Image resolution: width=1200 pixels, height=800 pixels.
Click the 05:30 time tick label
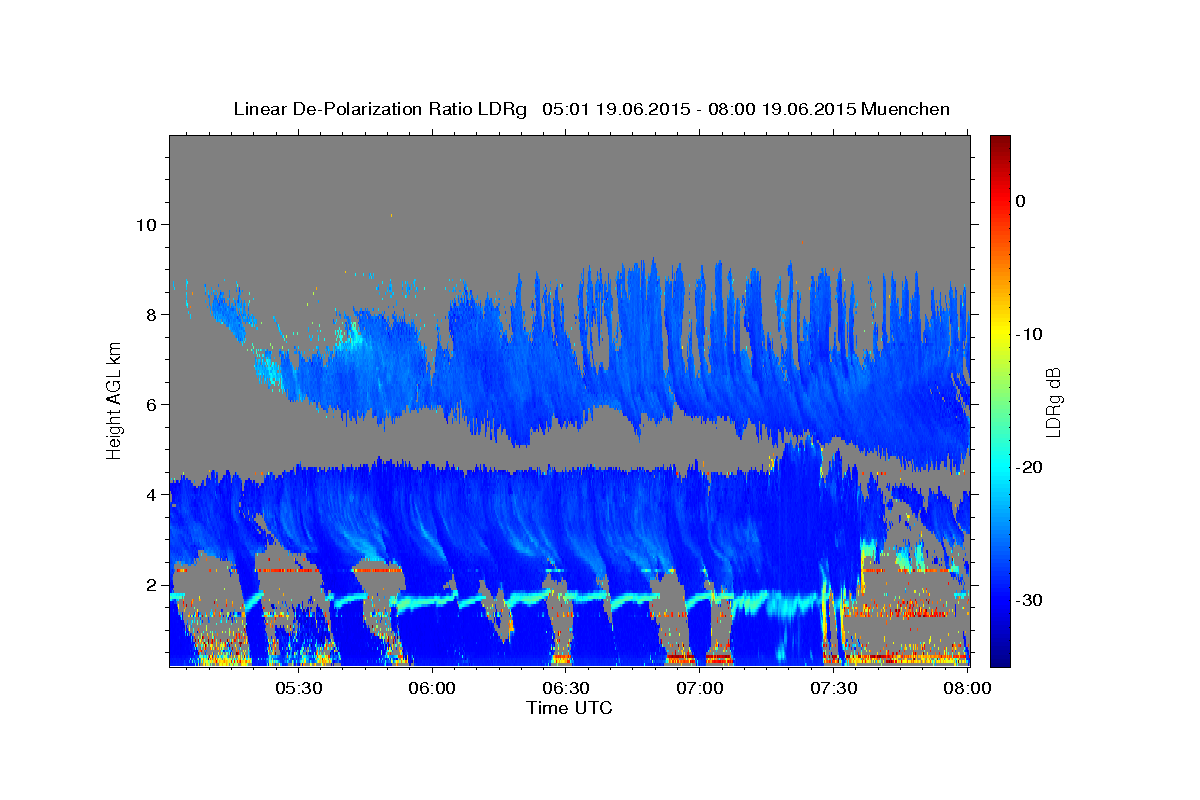(x=299, y=688)
